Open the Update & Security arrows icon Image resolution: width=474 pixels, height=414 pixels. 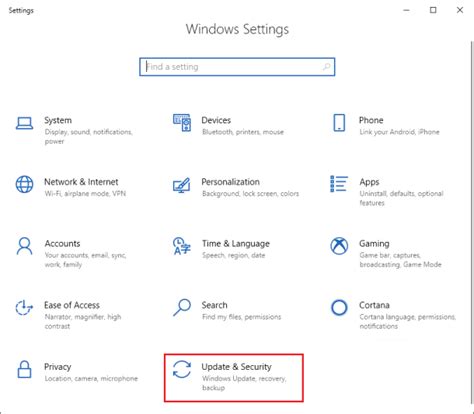[x=182, y=369]
